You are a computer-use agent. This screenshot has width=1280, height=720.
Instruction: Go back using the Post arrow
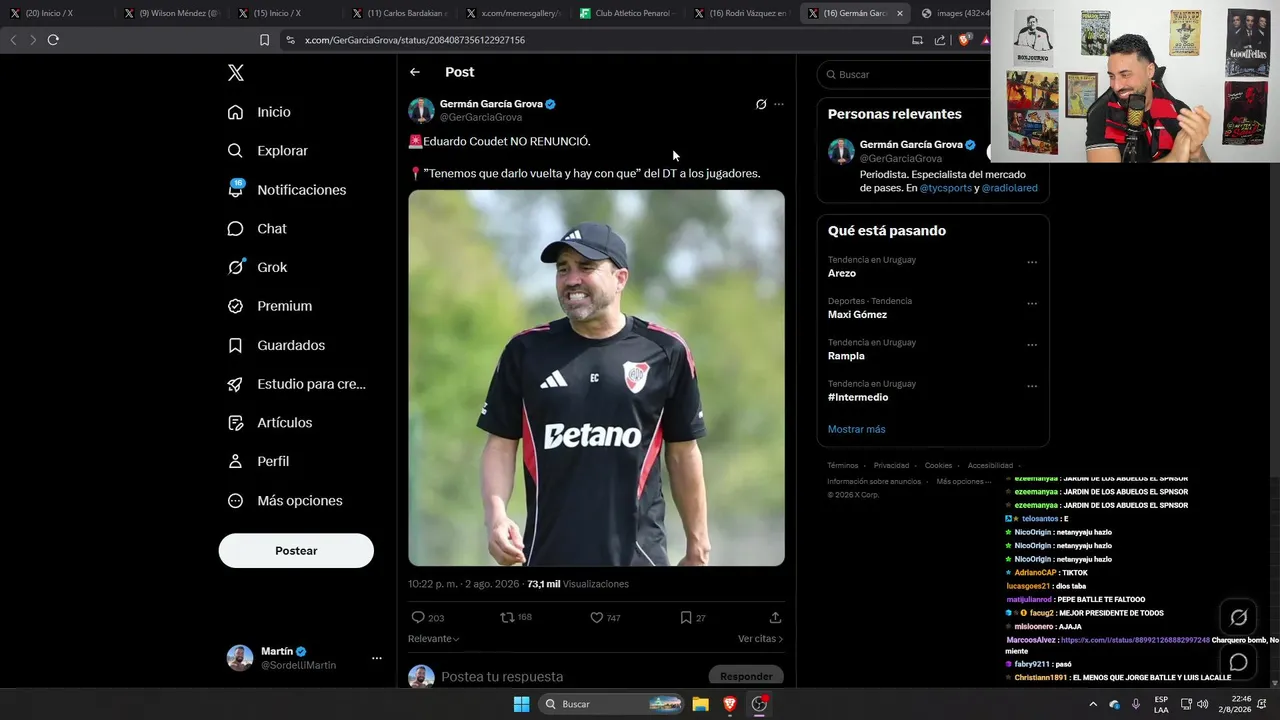(x=415, y=72)
